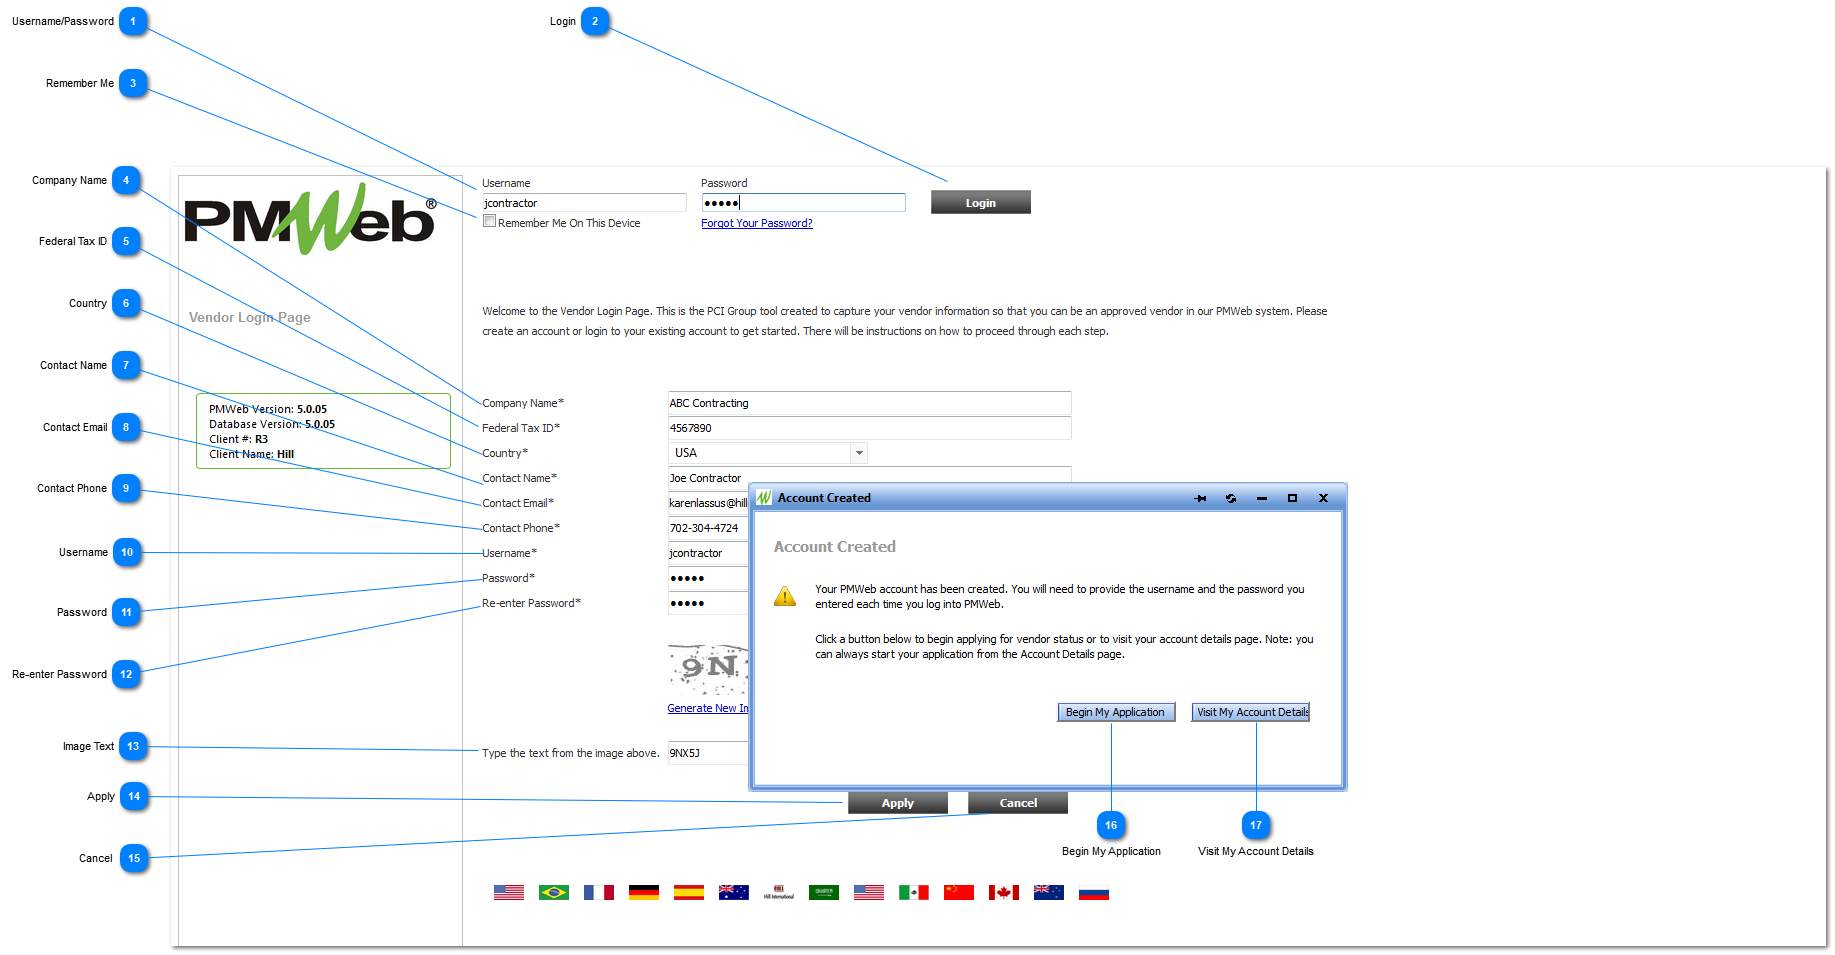Click the 'PMWeb Version: 5.0.05' text

coord(267,409)
